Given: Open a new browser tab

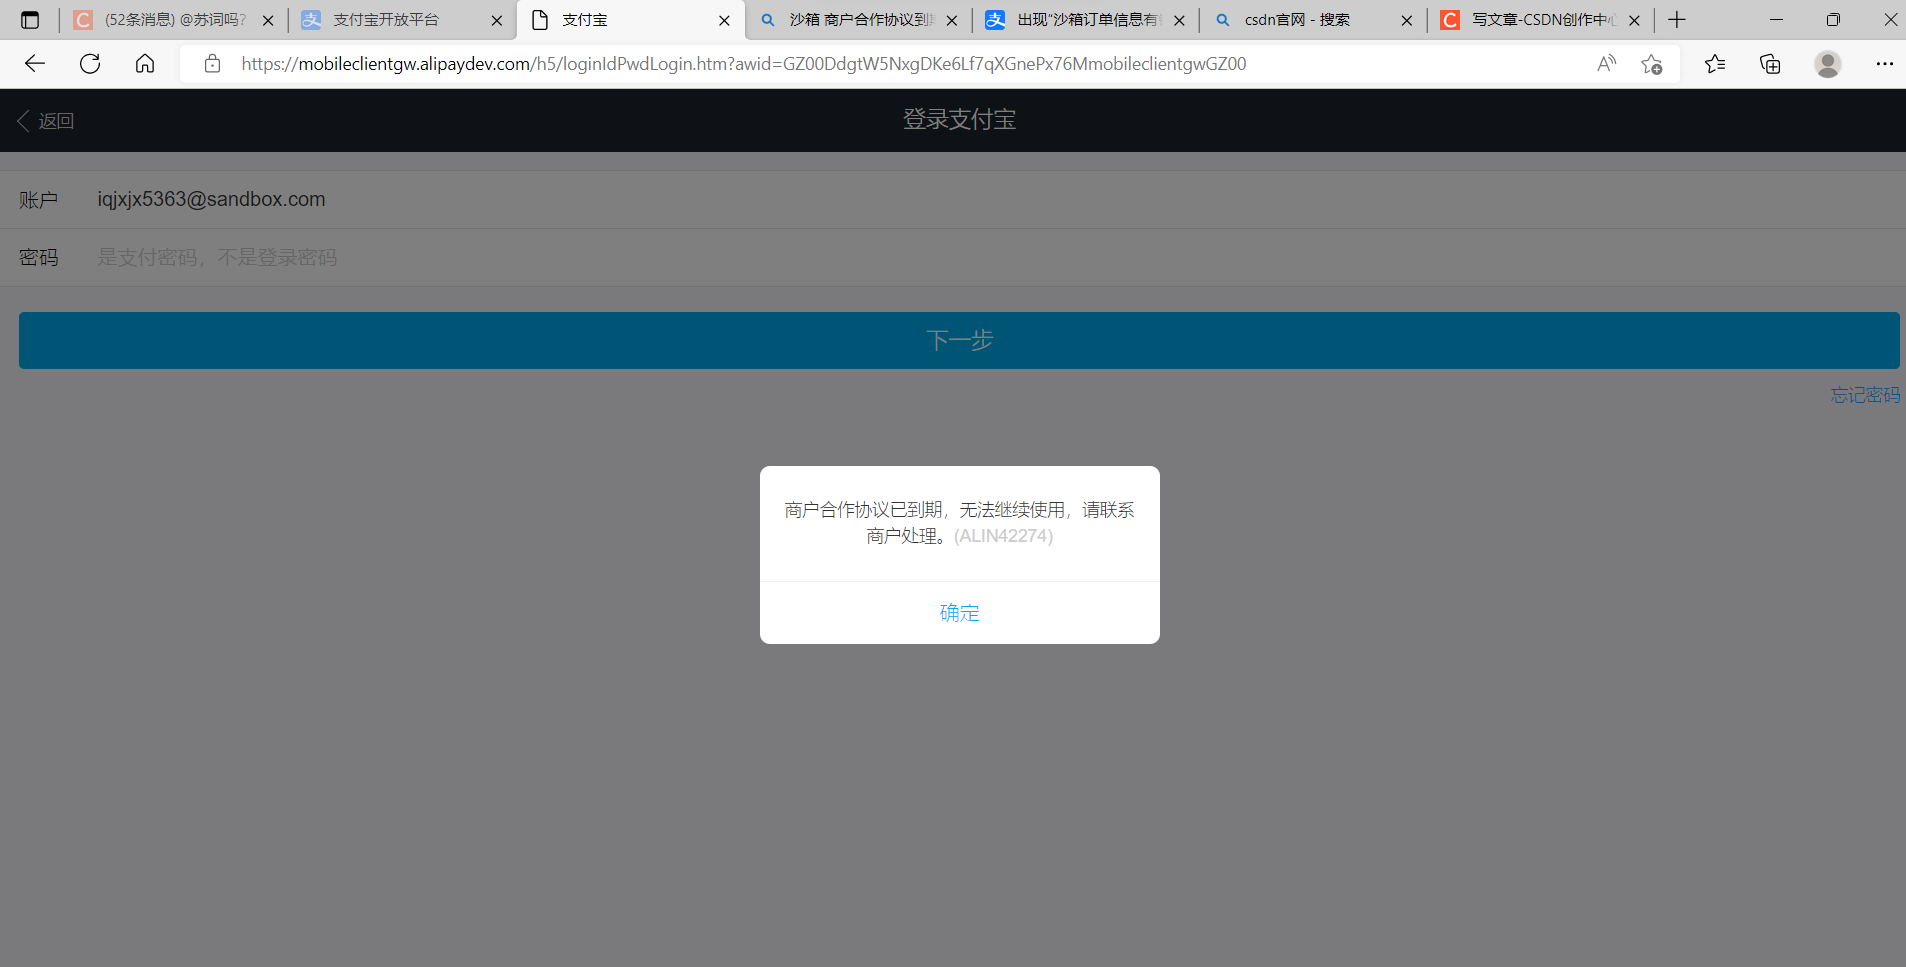Looking at the screenshot, I should point(1676,19).
